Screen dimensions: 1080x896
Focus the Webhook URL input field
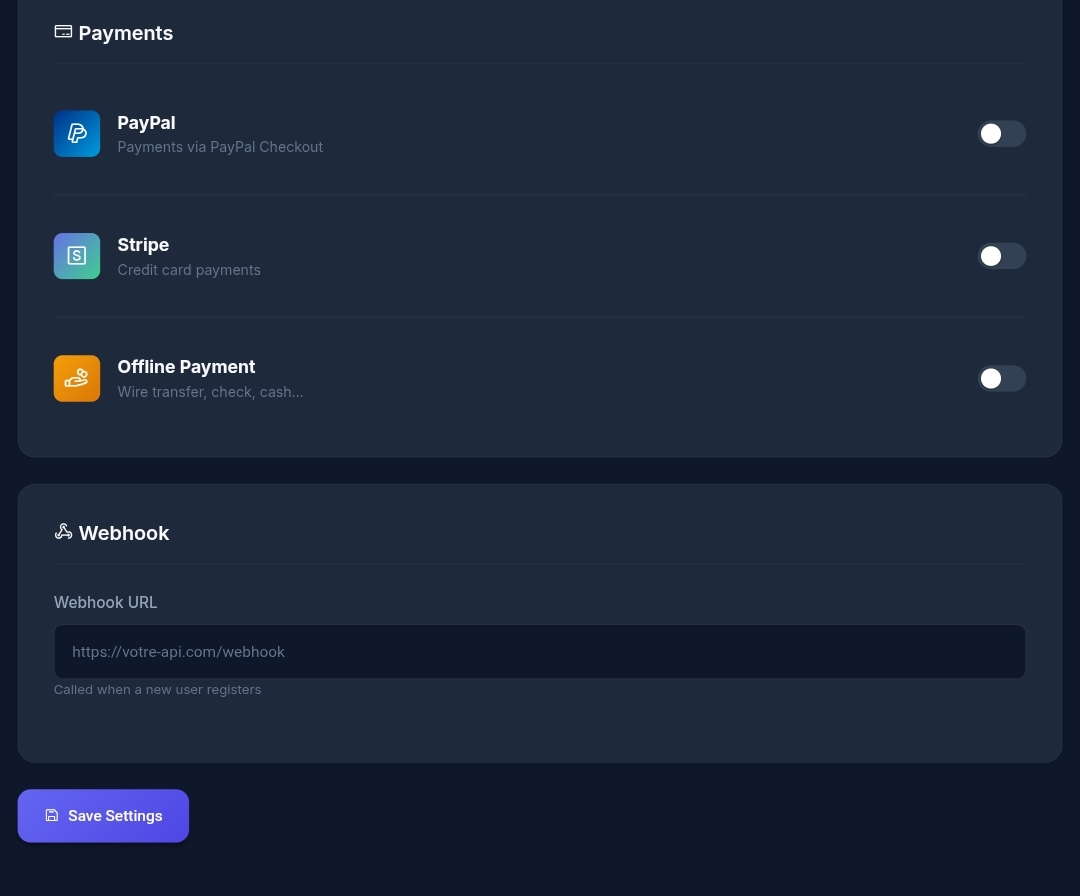coord(540,652)
